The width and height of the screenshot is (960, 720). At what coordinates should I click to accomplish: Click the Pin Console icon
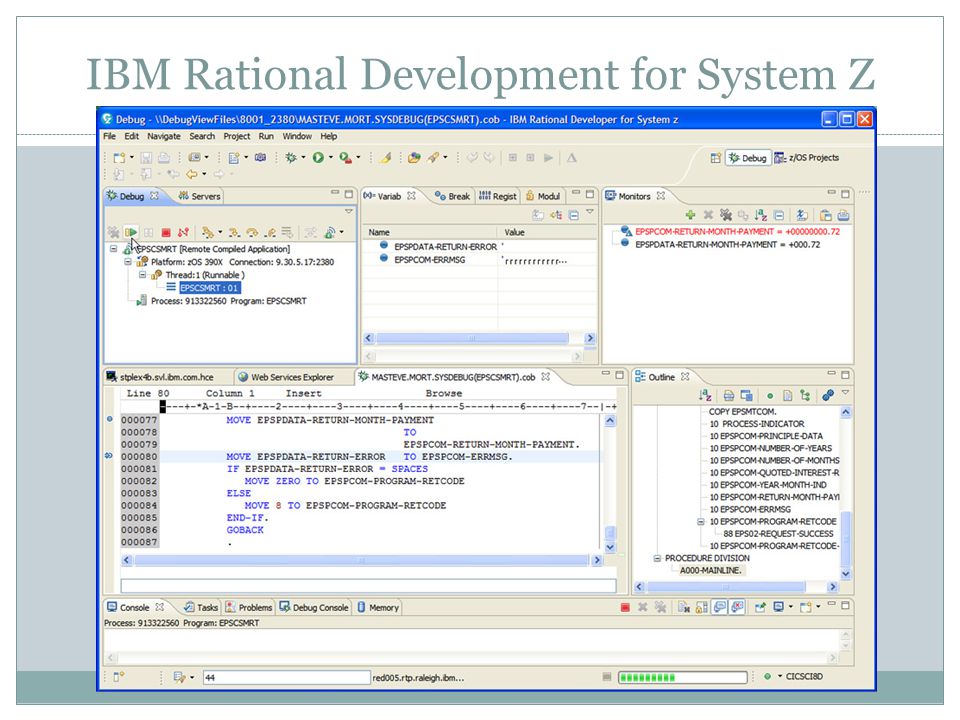pos(760,607)
